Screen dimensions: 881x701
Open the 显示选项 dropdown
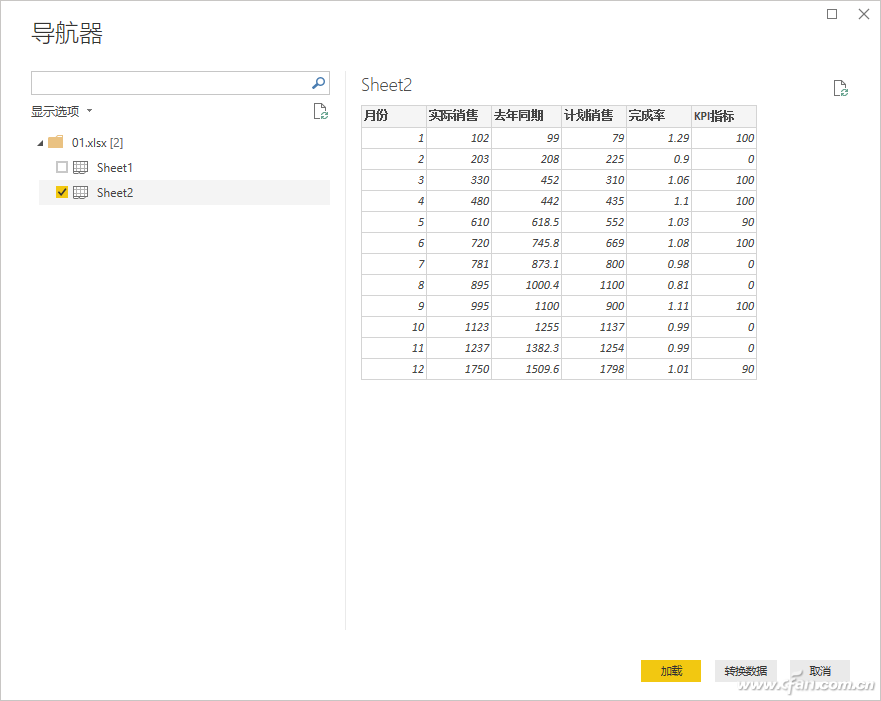pyautogui.click(x=61, y=111)
